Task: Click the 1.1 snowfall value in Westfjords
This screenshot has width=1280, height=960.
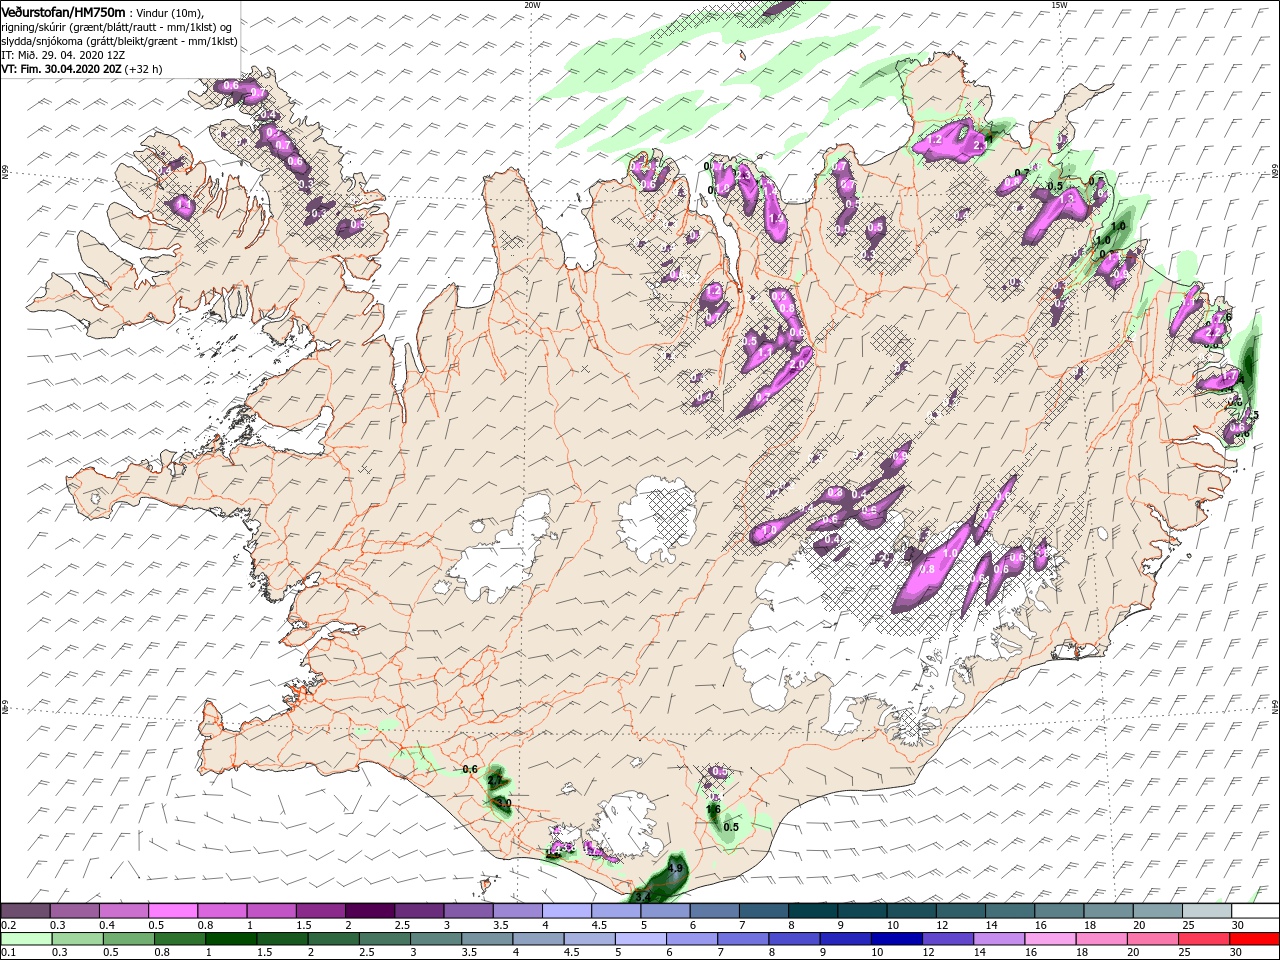Action: point(183,205)
